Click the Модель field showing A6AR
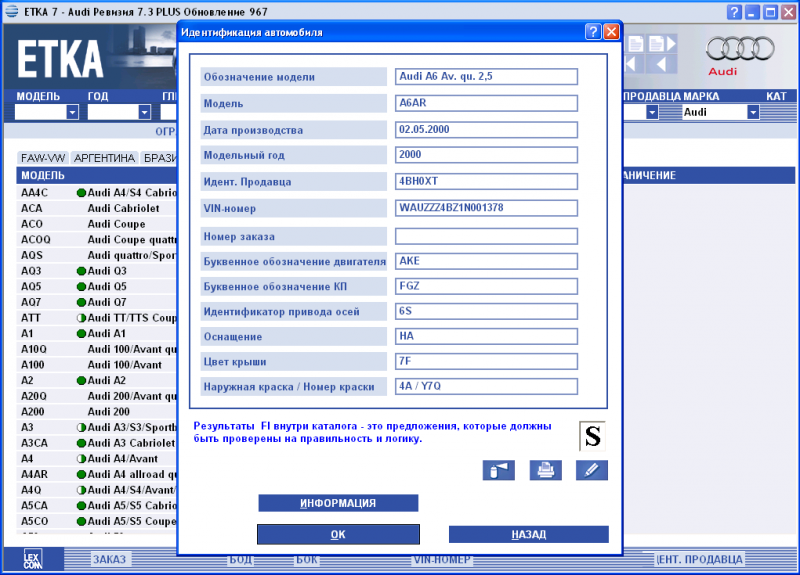The height and width of the screenshot is (575, 800). pos(486,103)
